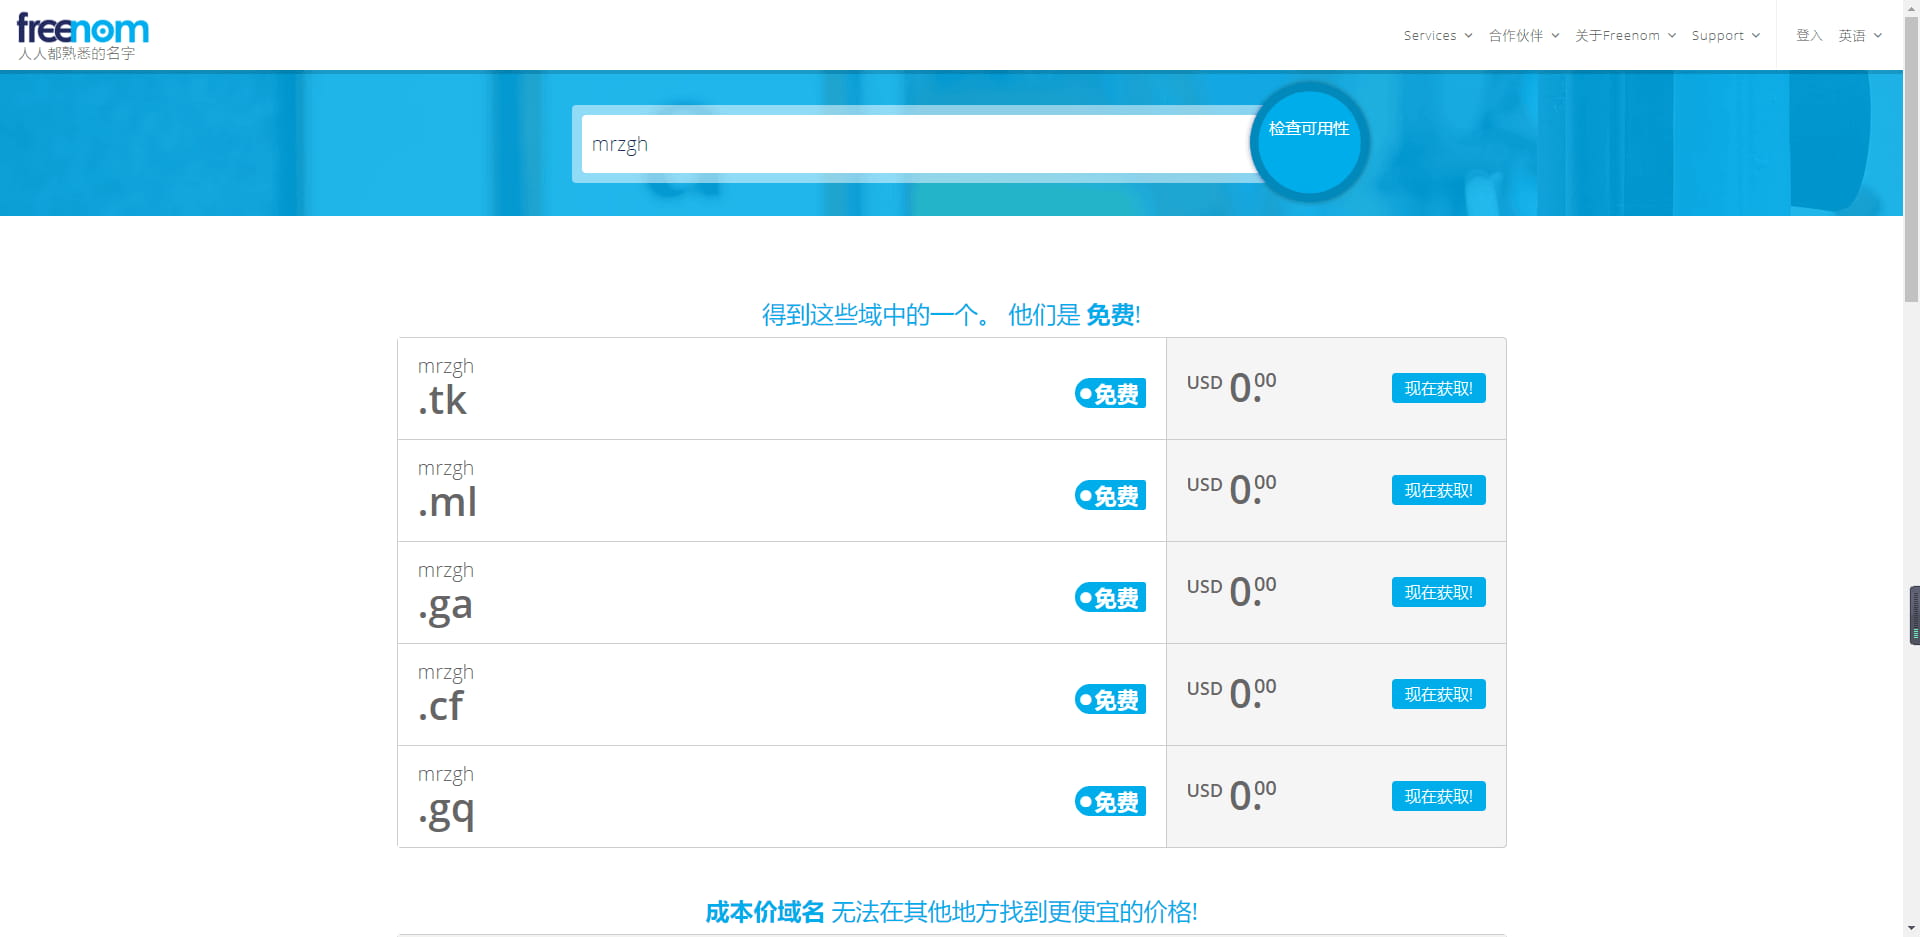The width and height of the screenshot is (1920, 937).
Task: Expand the 关于Freenom menu
Action: [1625, 36]
